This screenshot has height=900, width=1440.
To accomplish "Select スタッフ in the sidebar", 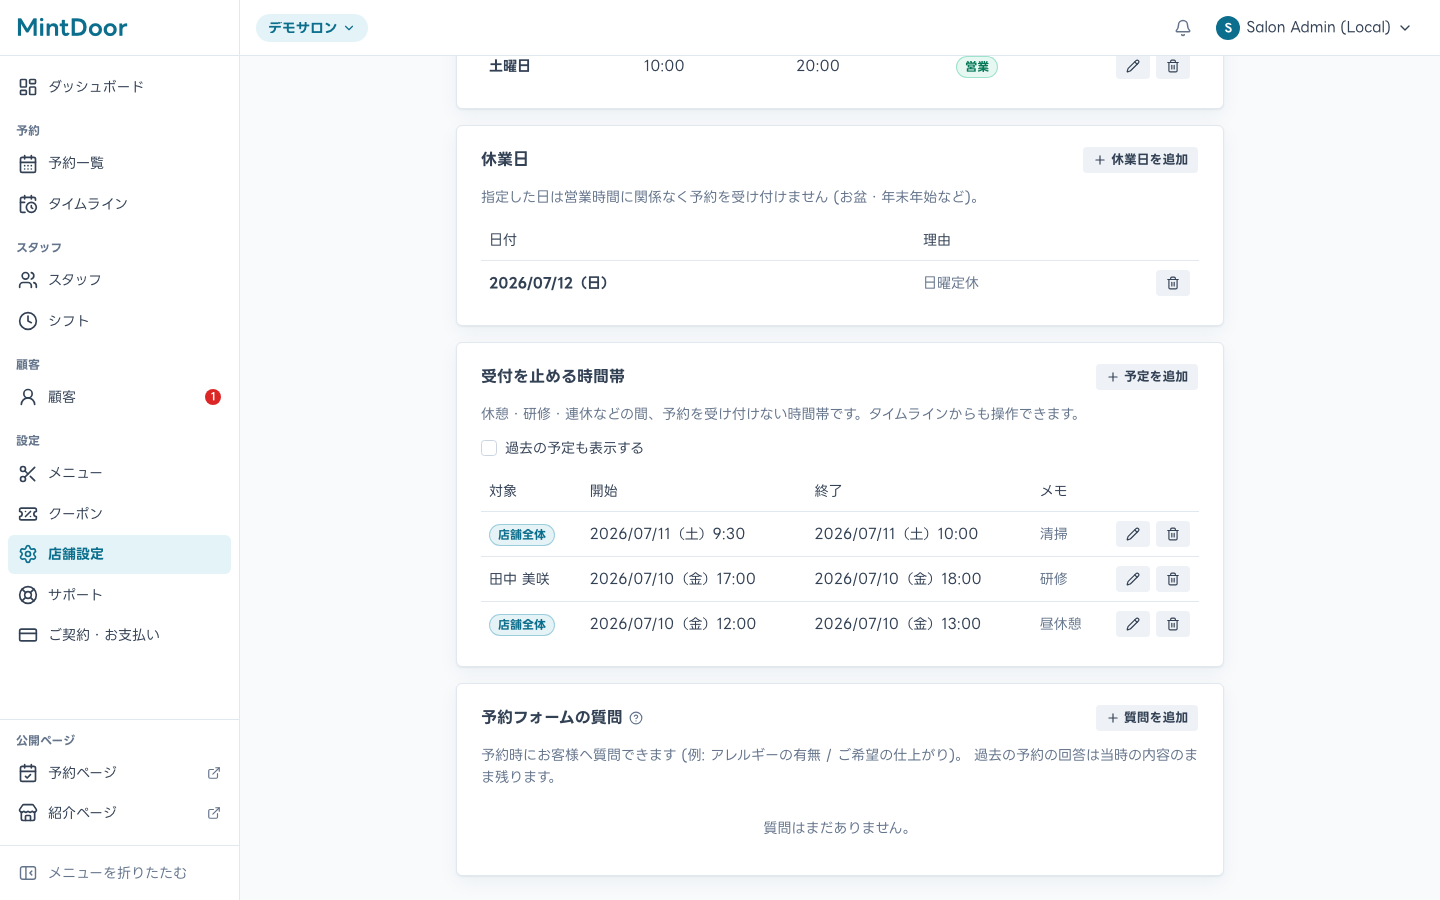I will (119, 280).
